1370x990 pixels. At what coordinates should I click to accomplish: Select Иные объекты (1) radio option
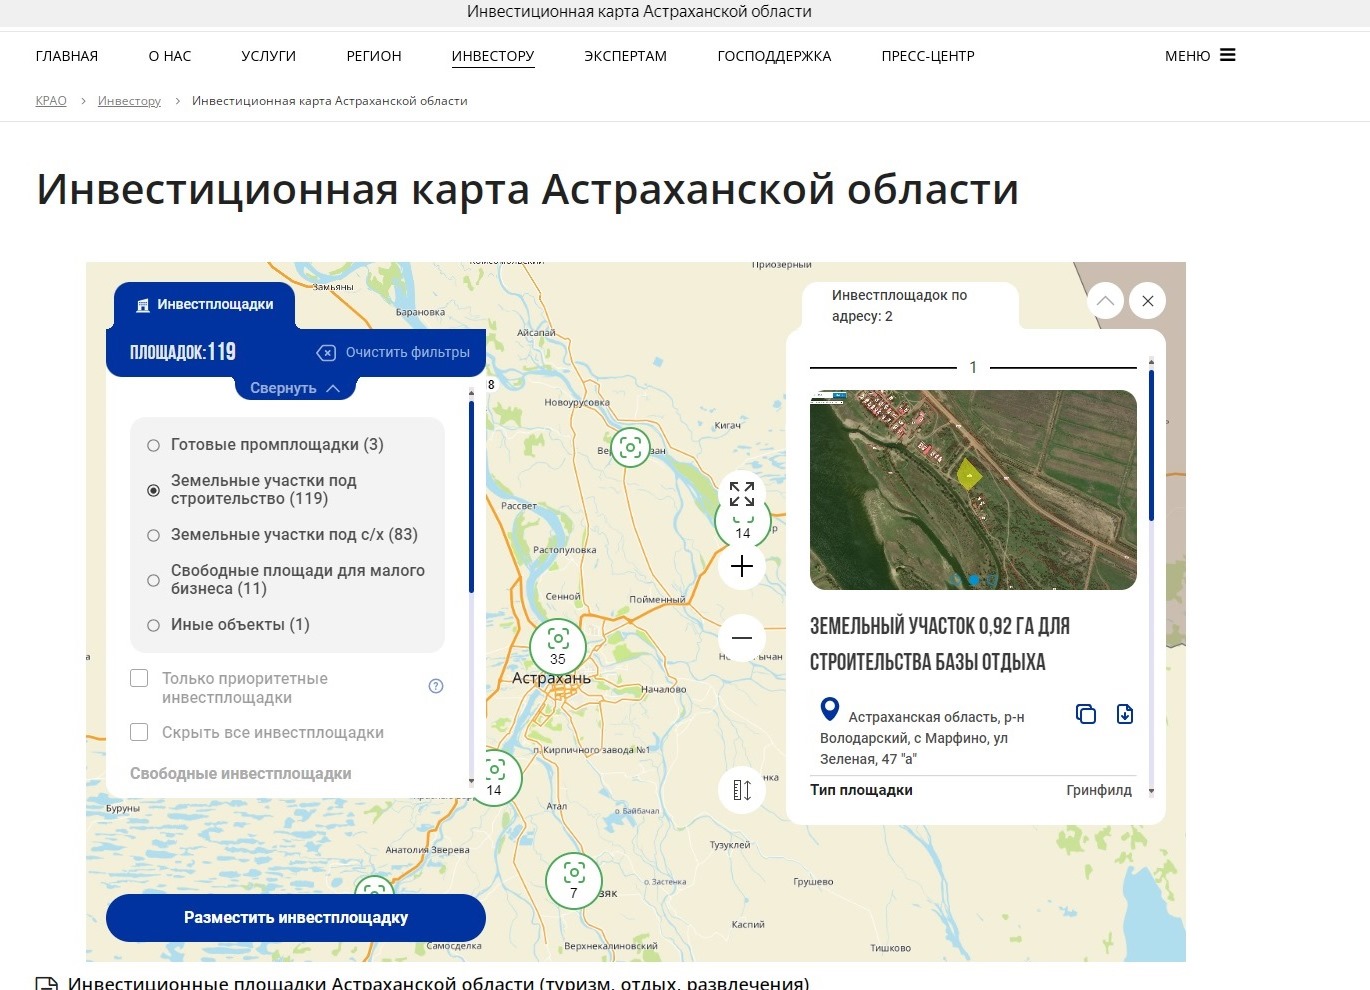tap(153, 625)
